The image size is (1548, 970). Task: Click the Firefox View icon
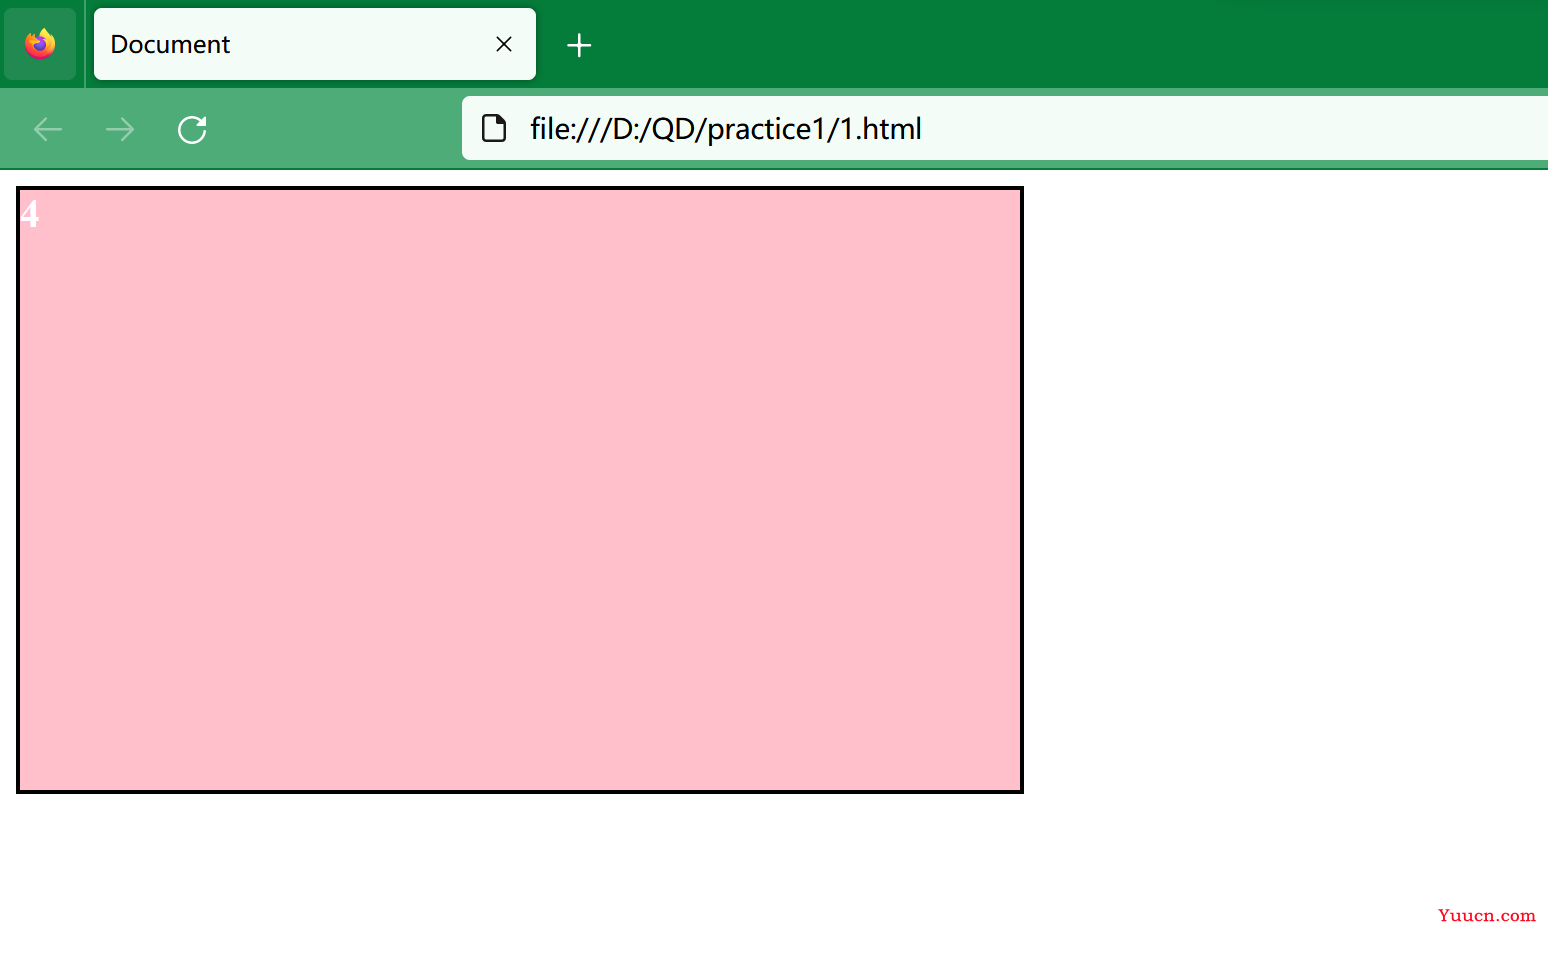(40, 44)
